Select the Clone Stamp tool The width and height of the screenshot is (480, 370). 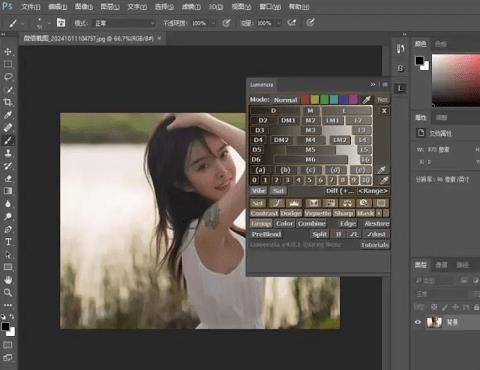(8, 153)
